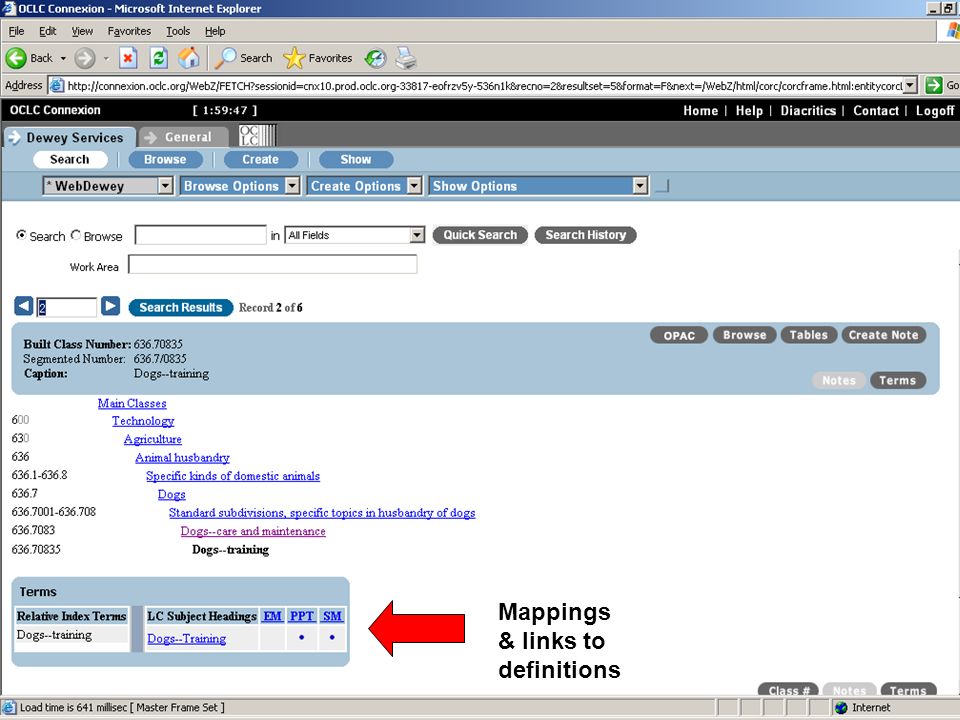This screenshot has width=960, height=720.
Task: Switch to the General tab
Action: click(184, 137)
